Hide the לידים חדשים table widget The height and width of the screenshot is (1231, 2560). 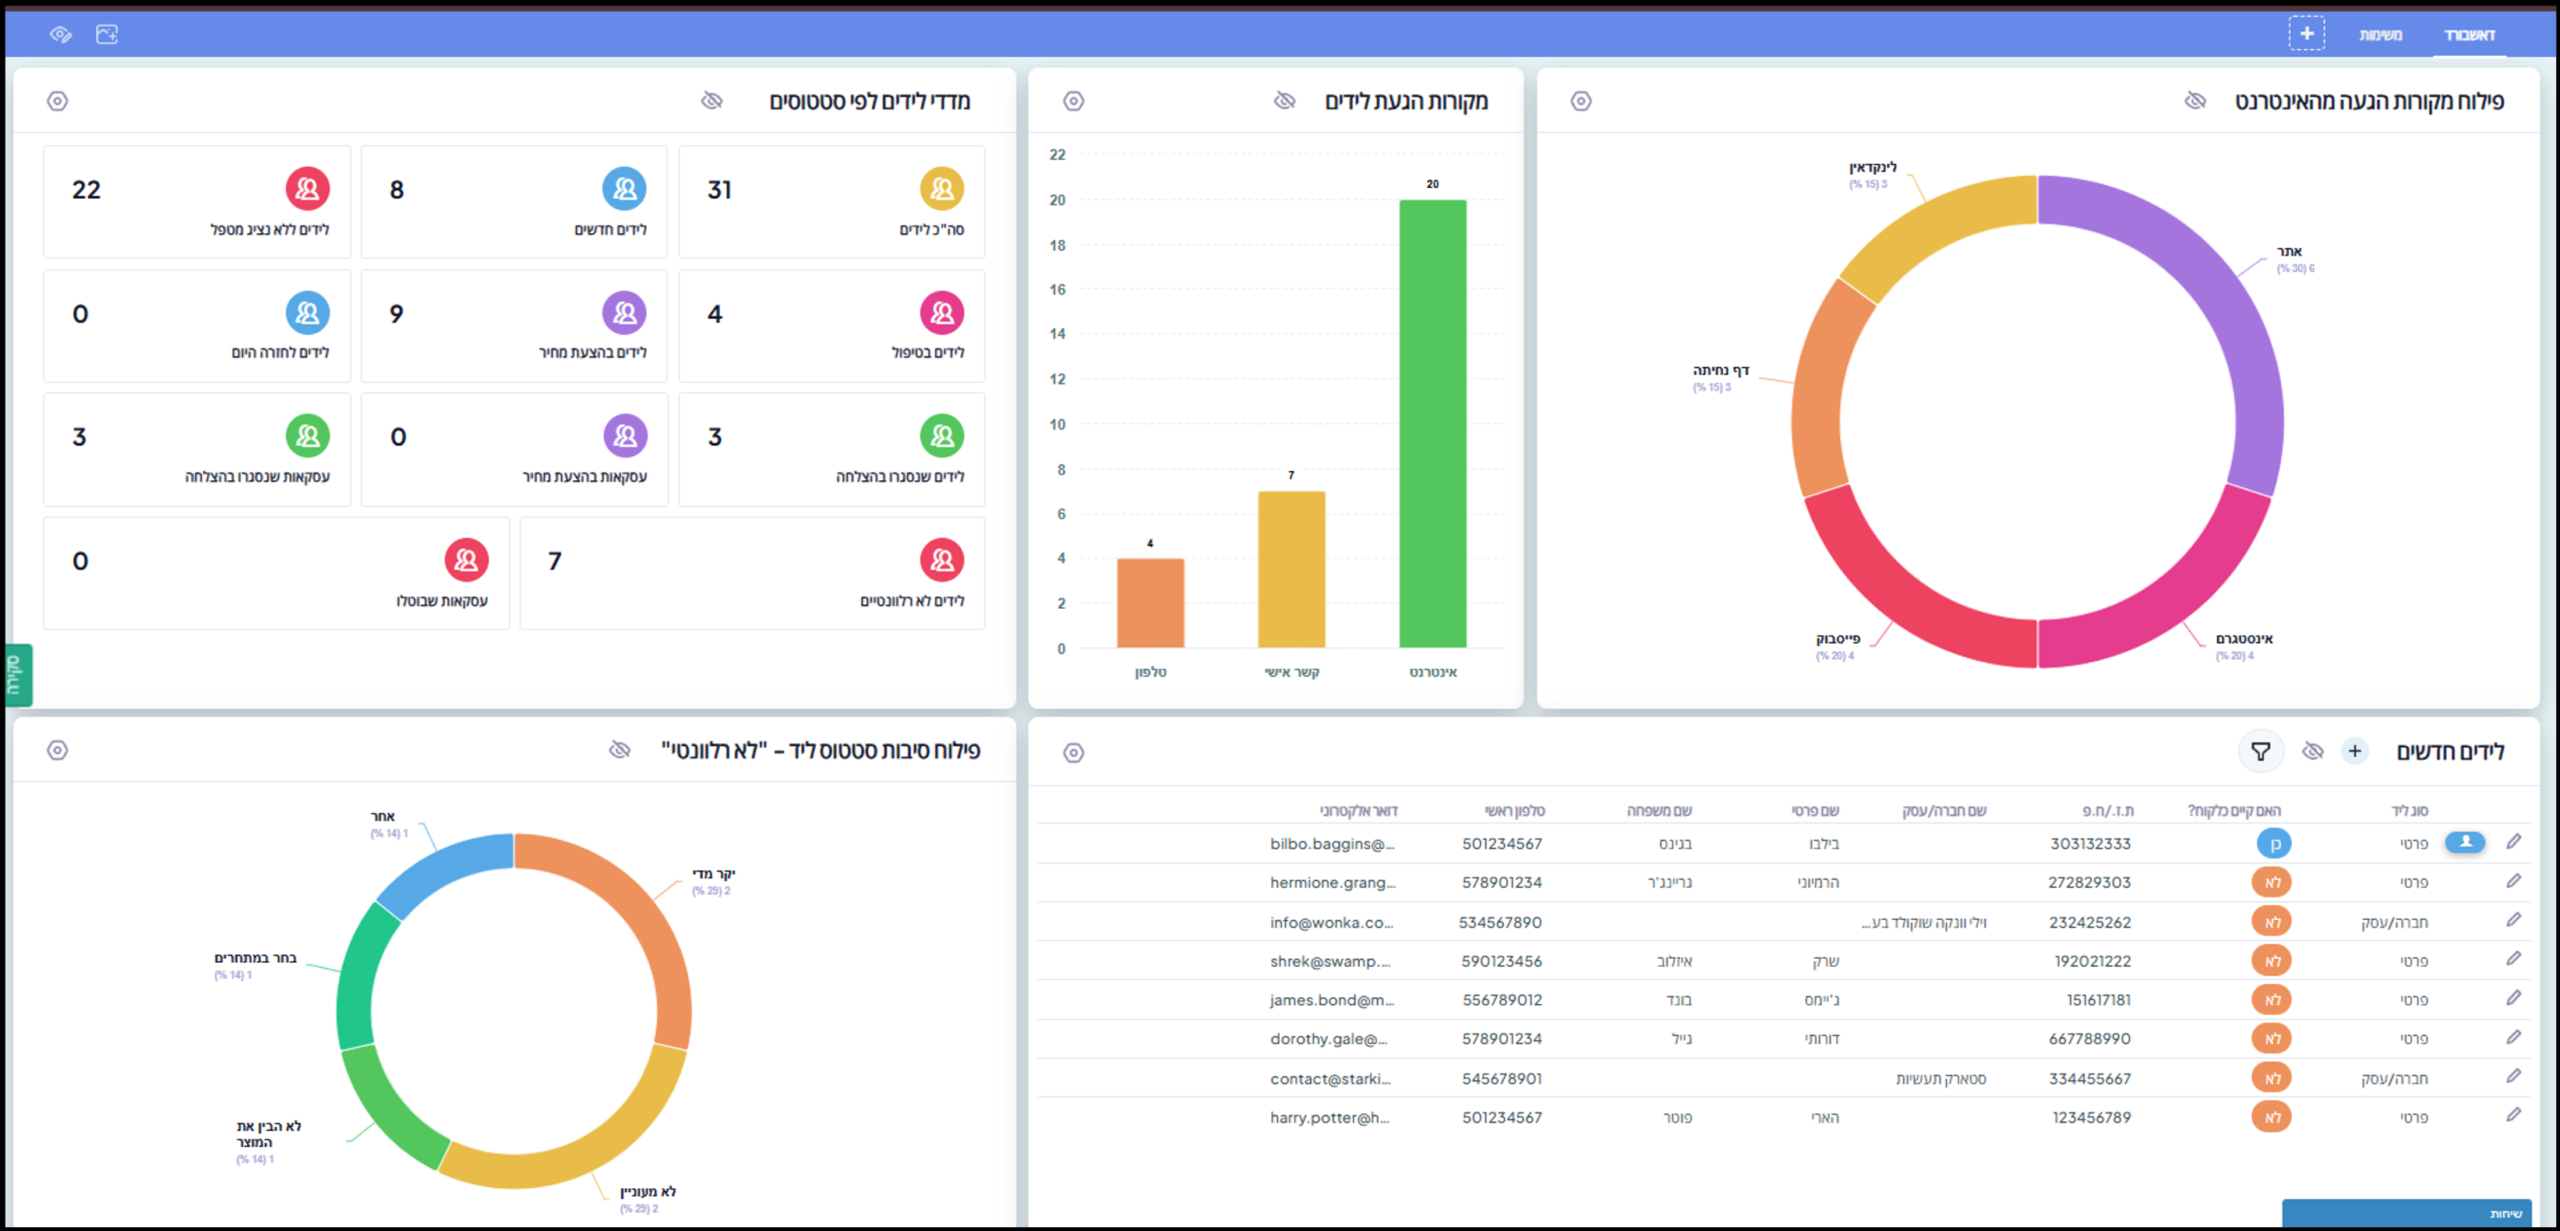[2313, 751]
